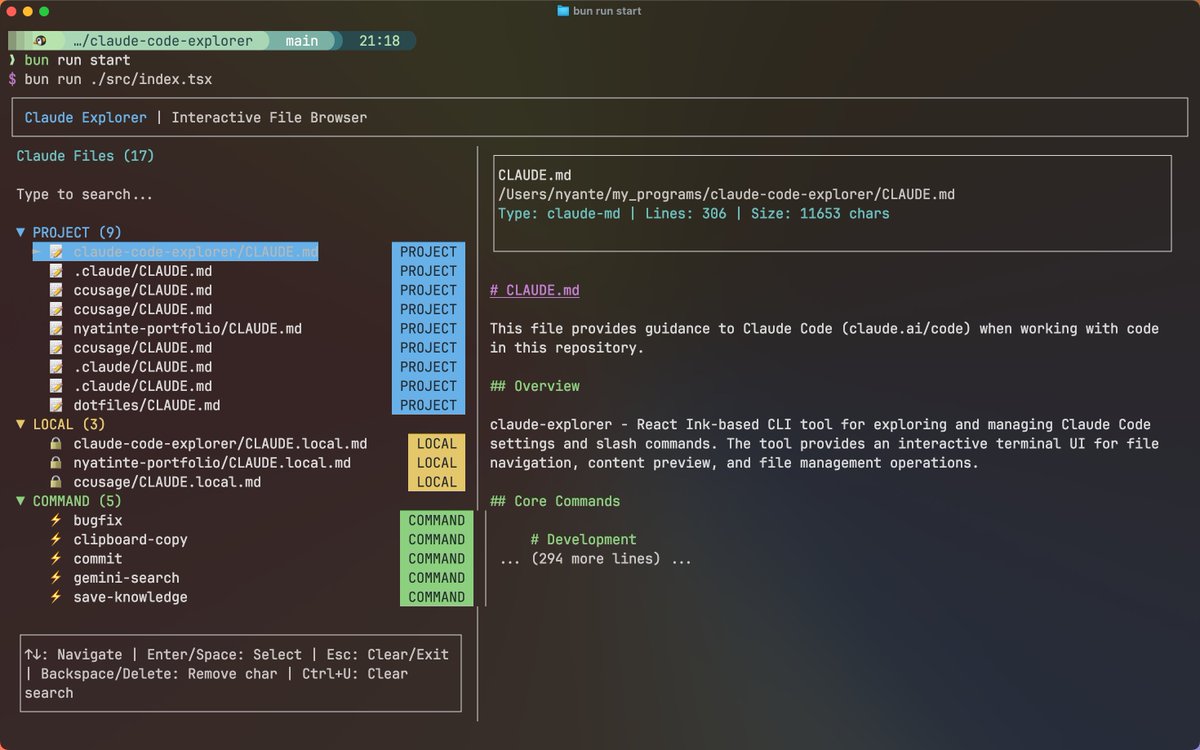
Task: Select nyatinte-portfolio/CLAUDE.md file row
Action: click(x=188, y=328)
